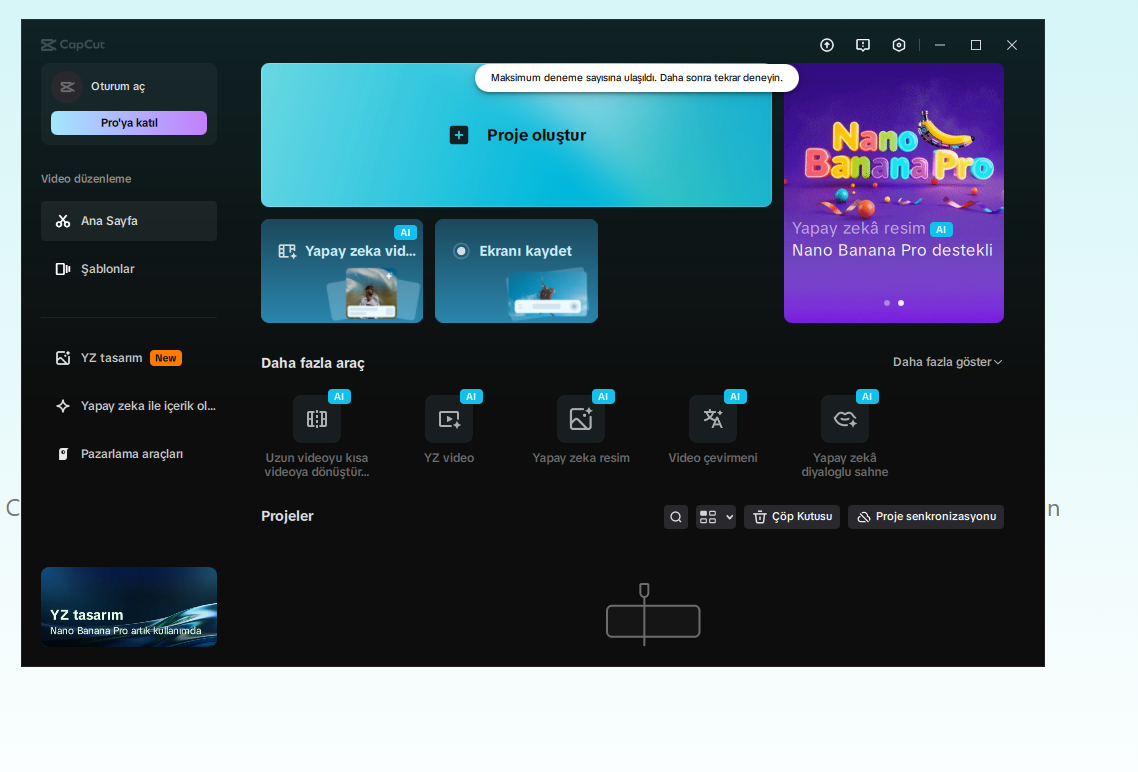1138x772 pixels.
Task: Click the upload/update arrow icon in title bar
Action: (x=827, y=45)
